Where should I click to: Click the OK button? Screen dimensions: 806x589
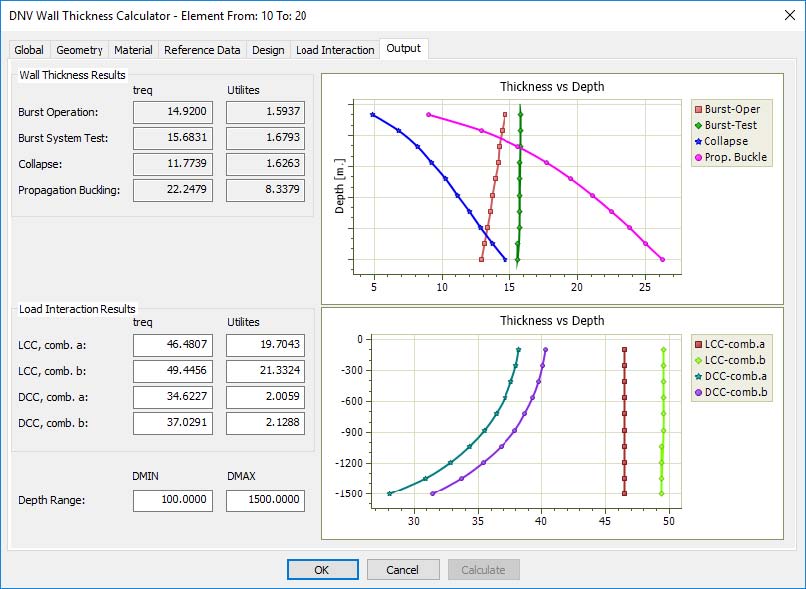tap(322, 569)
